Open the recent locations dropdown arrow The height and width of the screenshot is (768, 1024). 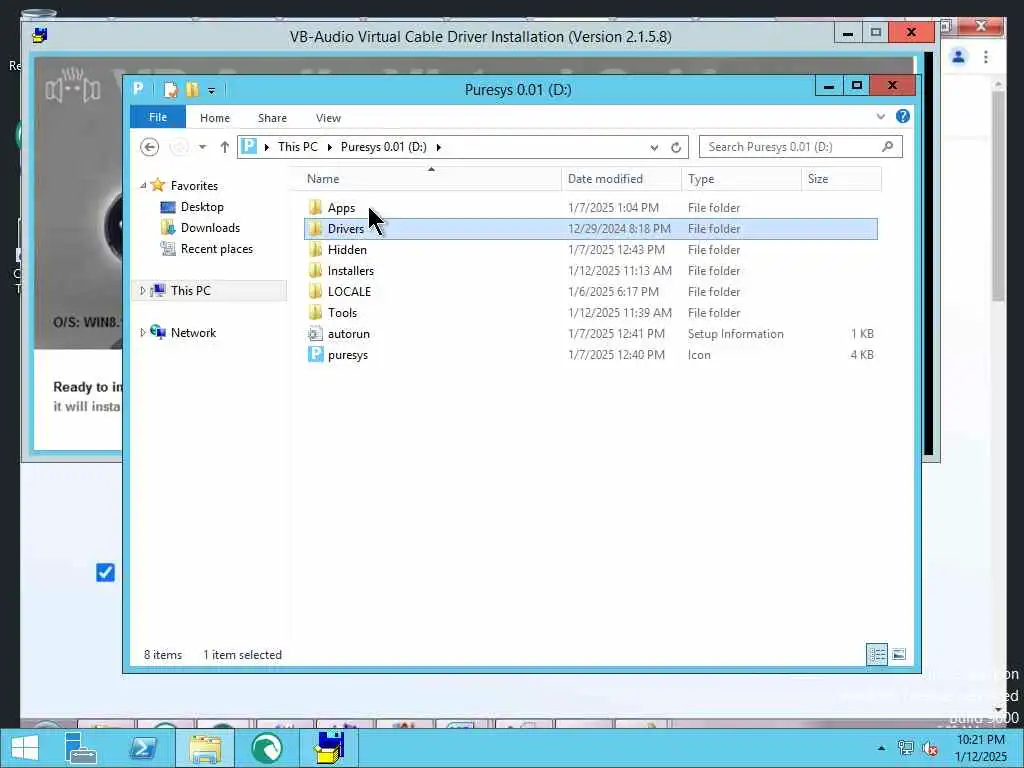pos(202,147)
